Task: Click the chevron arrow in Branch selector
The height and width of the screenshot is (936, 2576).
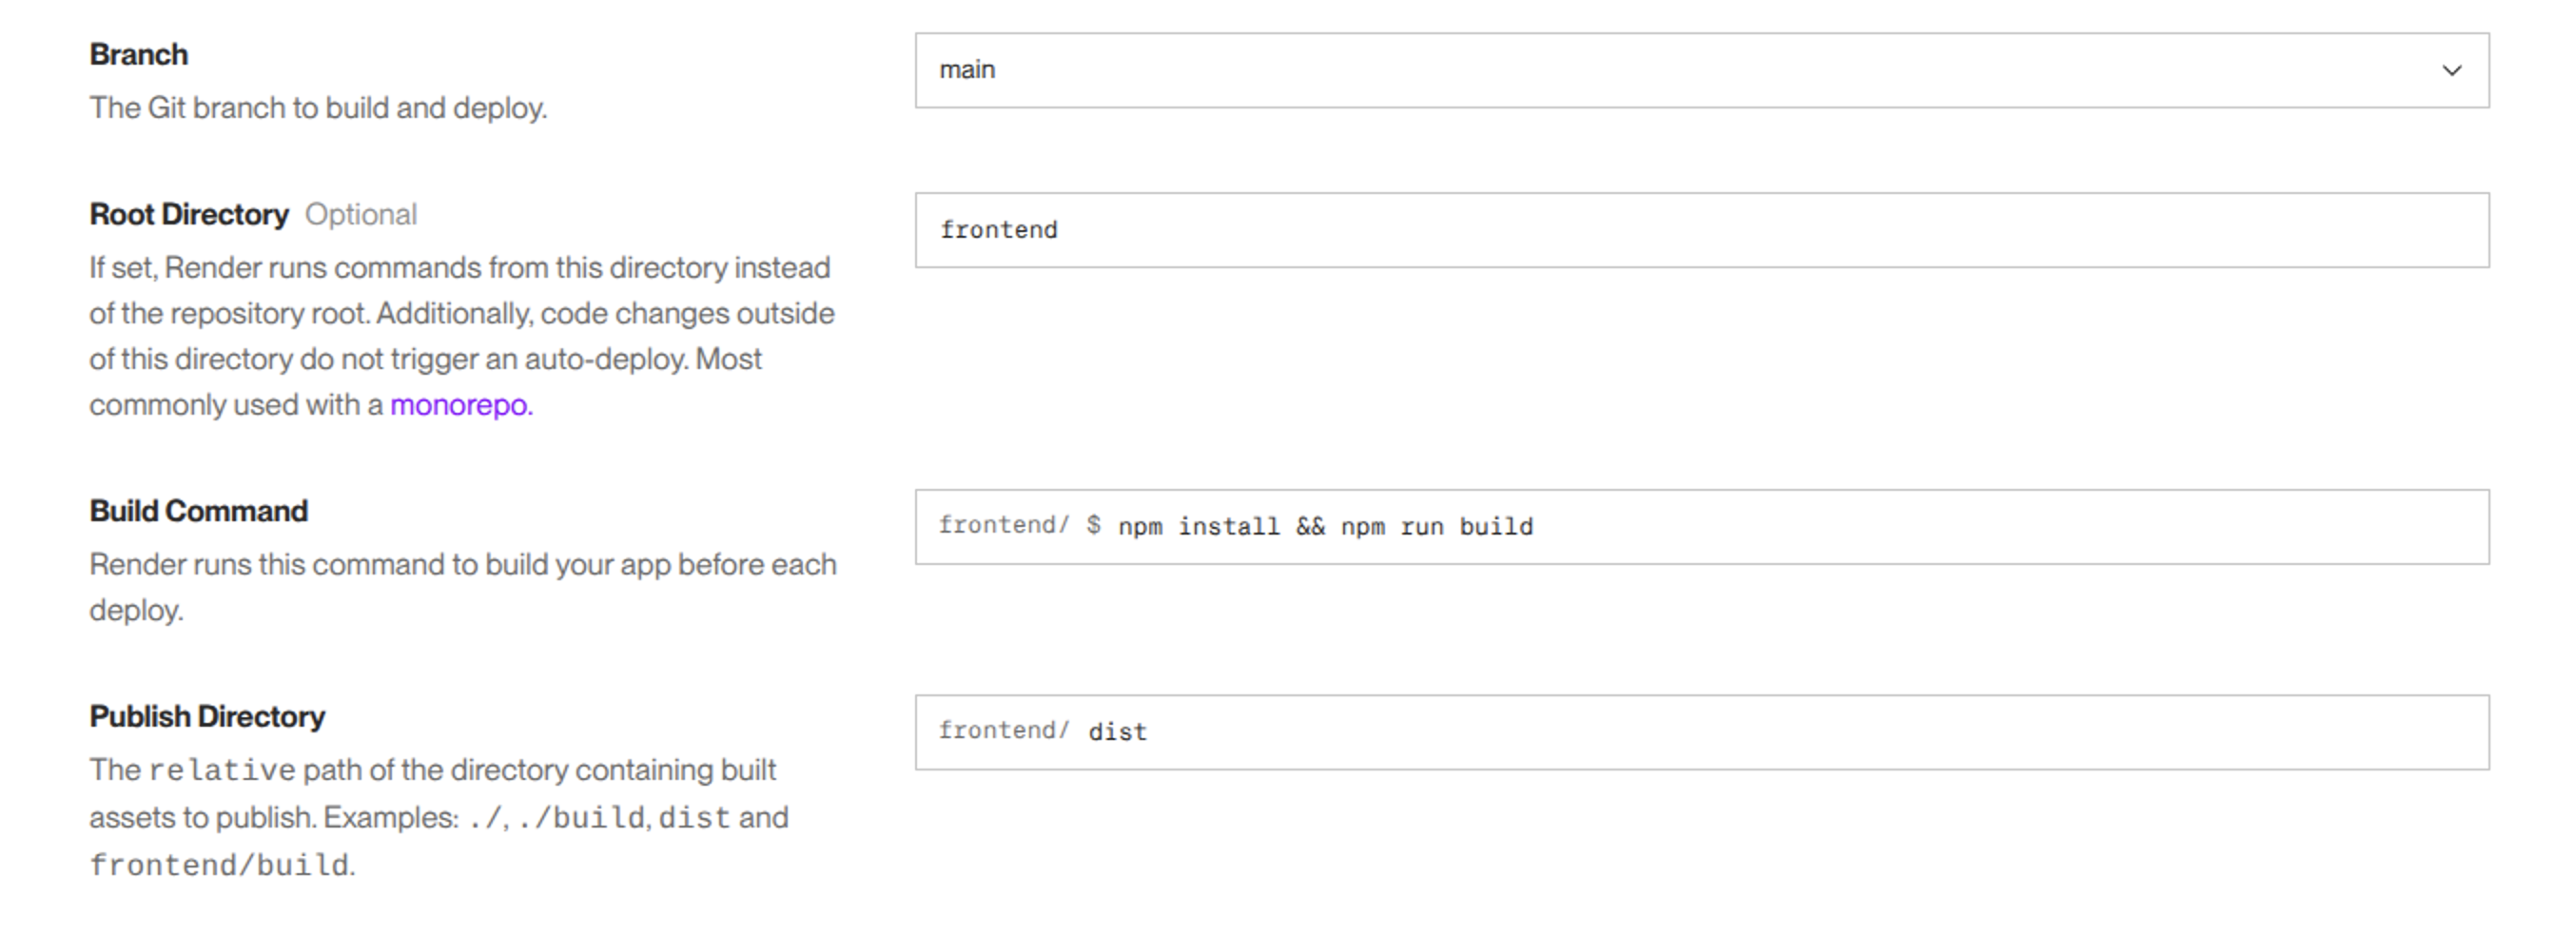Action: [2451, 71]
